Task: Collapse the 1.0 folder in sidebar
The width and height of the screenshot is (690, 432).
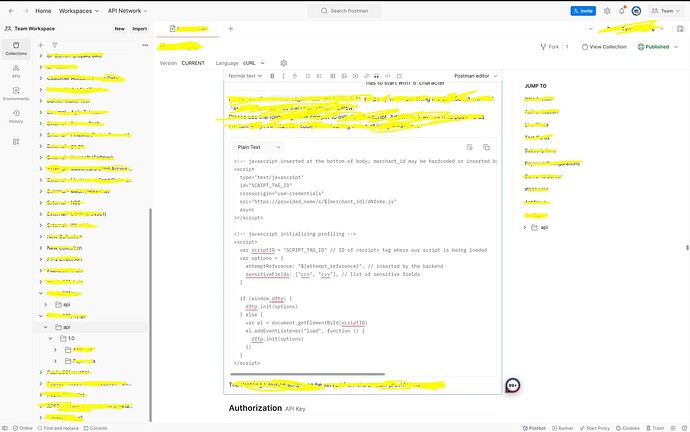Action: coord(51,338)
